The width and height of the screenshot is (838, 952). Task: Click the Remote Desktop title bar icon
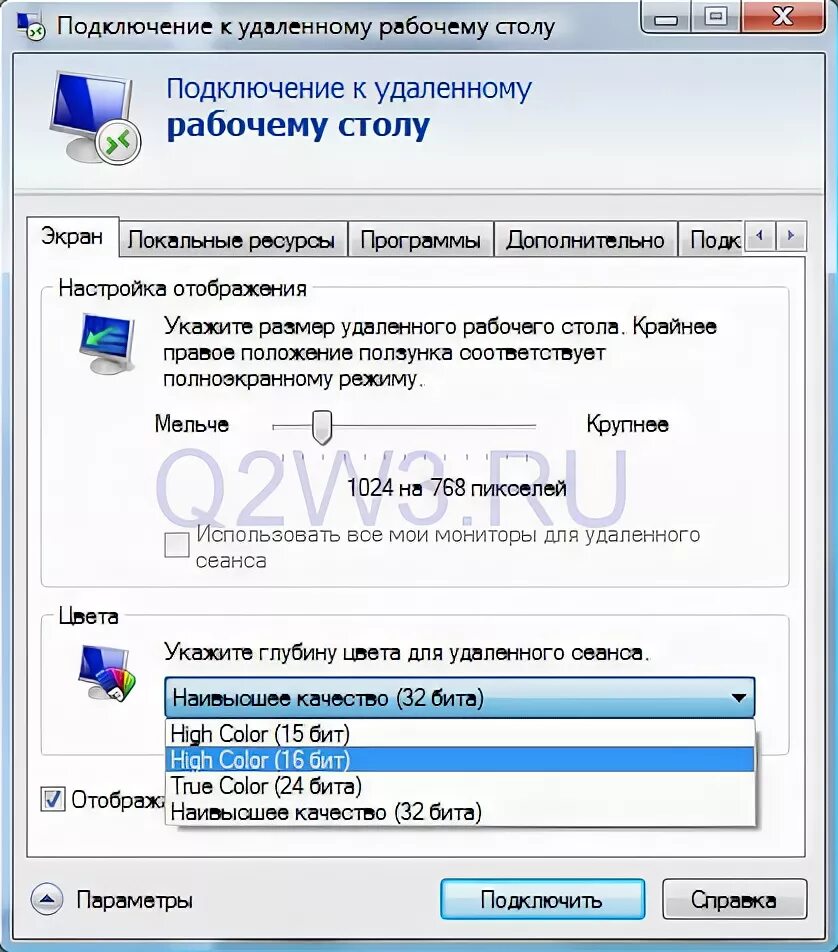31,26
